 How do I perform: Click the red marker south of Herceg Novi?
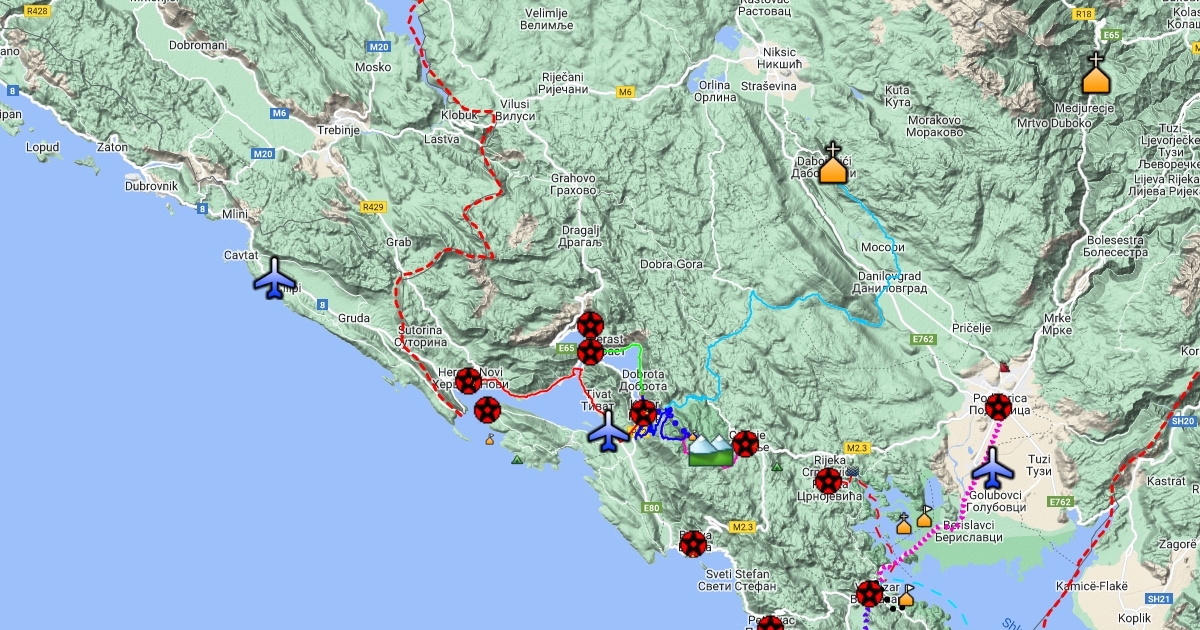487,409
